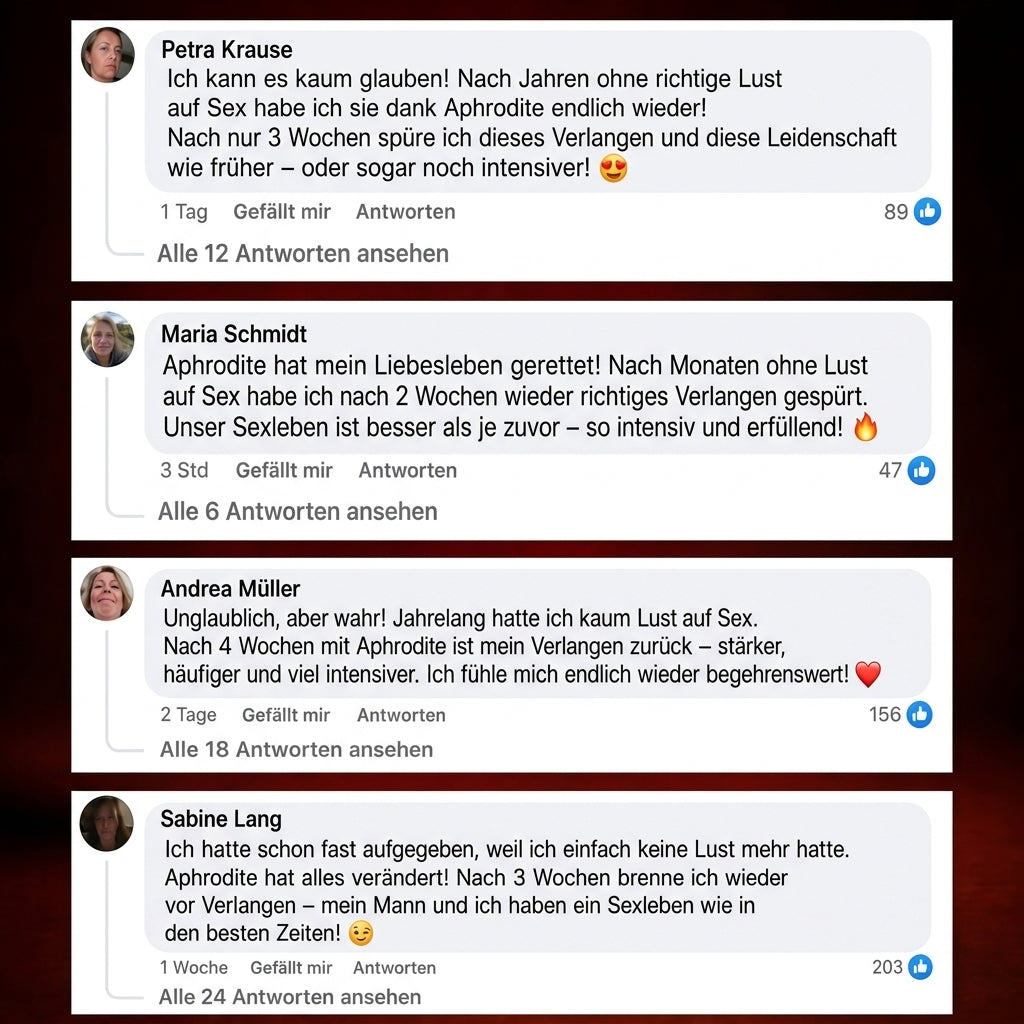Open Sabine Lang's profile picture
The height and width of the screenshot is (1024, 1024).
coord(106,824)
